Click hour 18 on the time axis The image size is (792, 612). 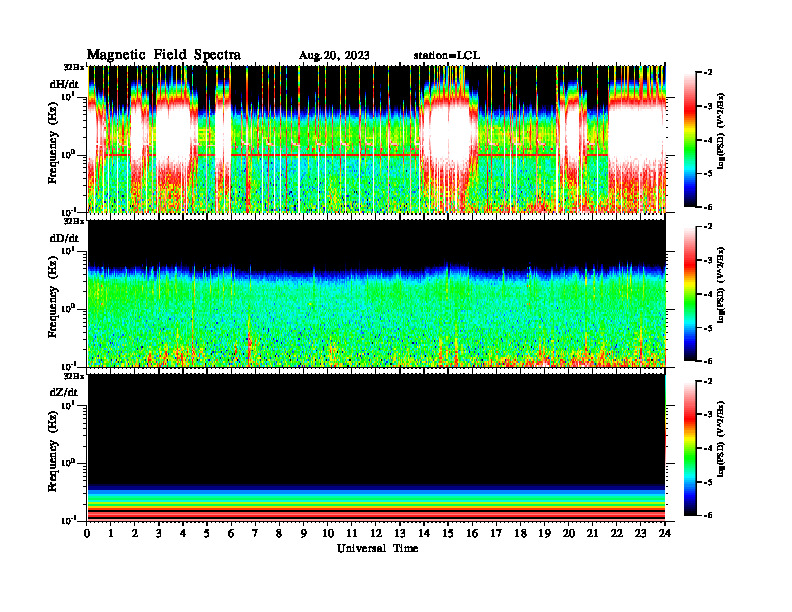[x=520, y=533]
